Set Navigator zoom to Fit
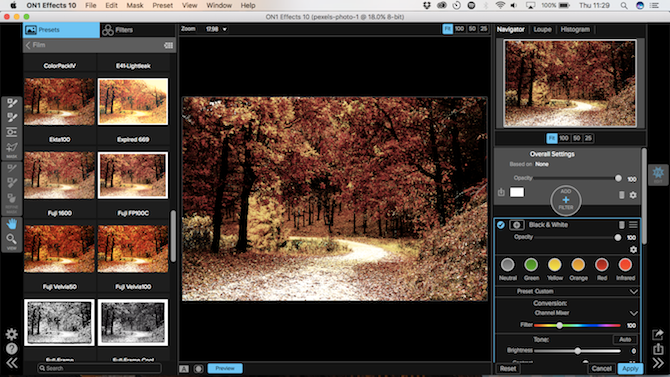Image resolution: width=670 pixels, height=377 pixels. [552, 138]
